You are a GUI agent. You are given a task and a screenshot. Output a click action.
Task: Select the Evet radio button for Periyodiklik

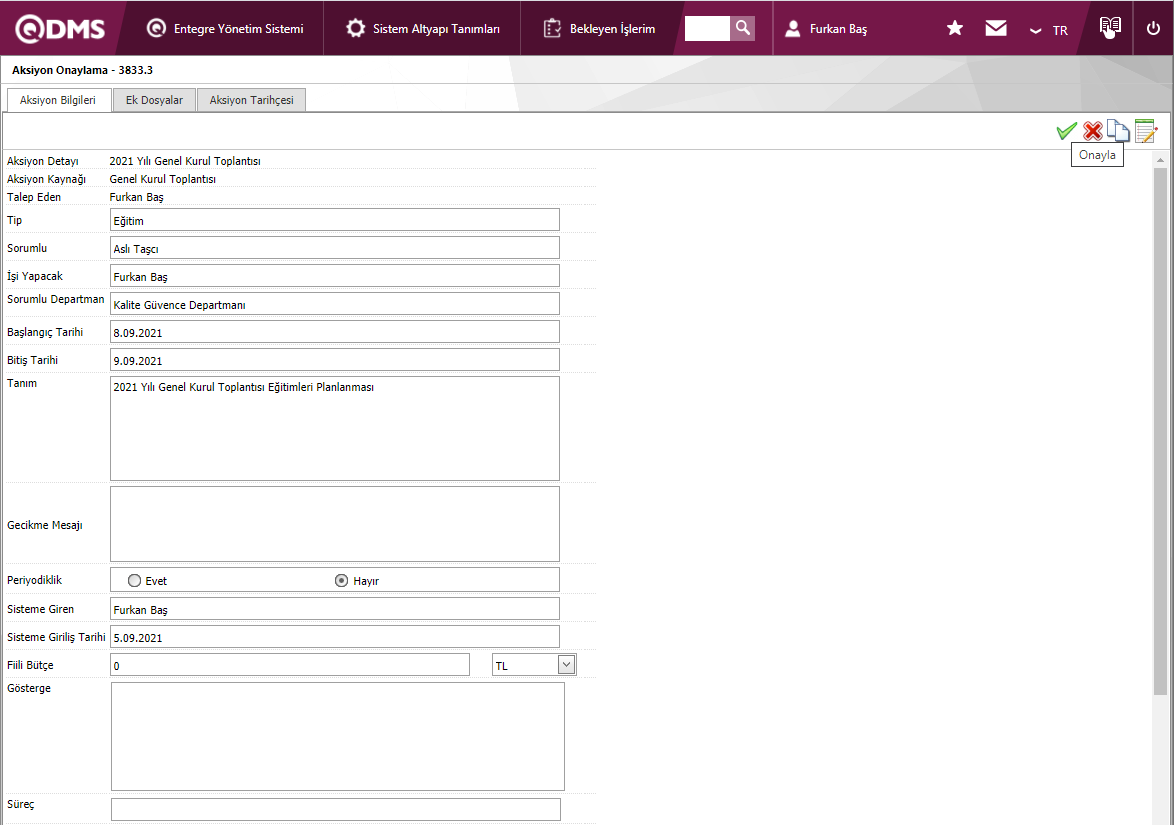pyautogui.click(x=135, y=580)
